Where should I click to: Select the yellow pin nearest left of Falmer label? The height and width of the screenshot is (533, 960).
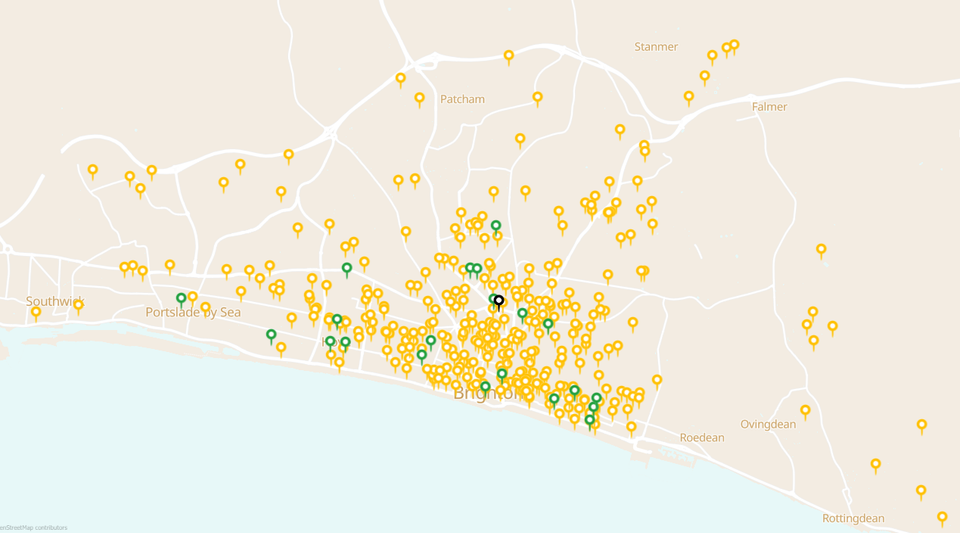(689, 99)
